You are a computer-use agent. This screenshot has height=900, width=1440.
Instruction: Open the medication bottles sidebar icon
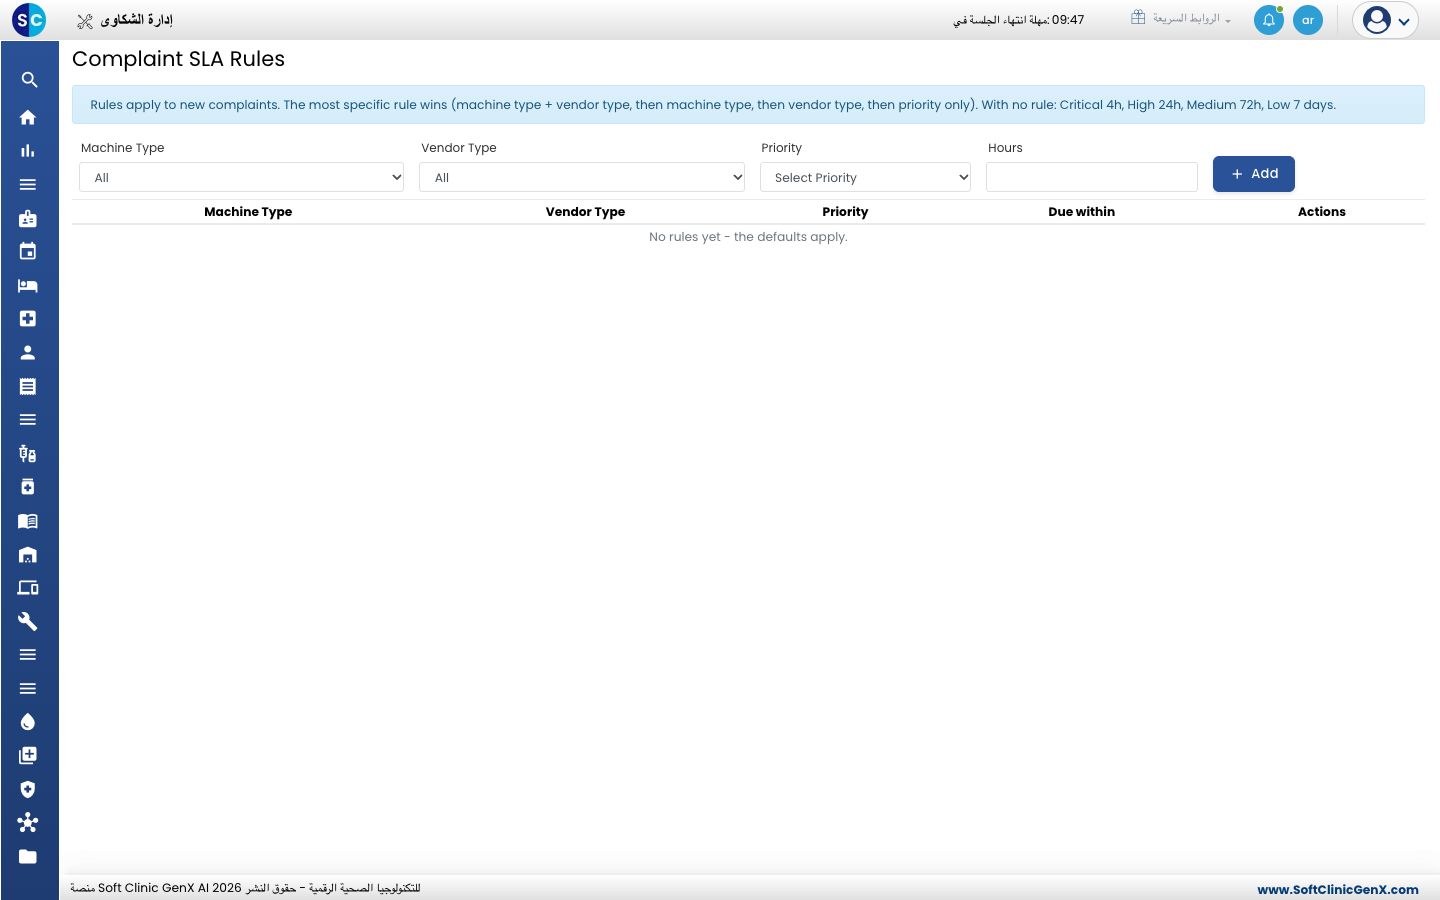tap(28, 454)
